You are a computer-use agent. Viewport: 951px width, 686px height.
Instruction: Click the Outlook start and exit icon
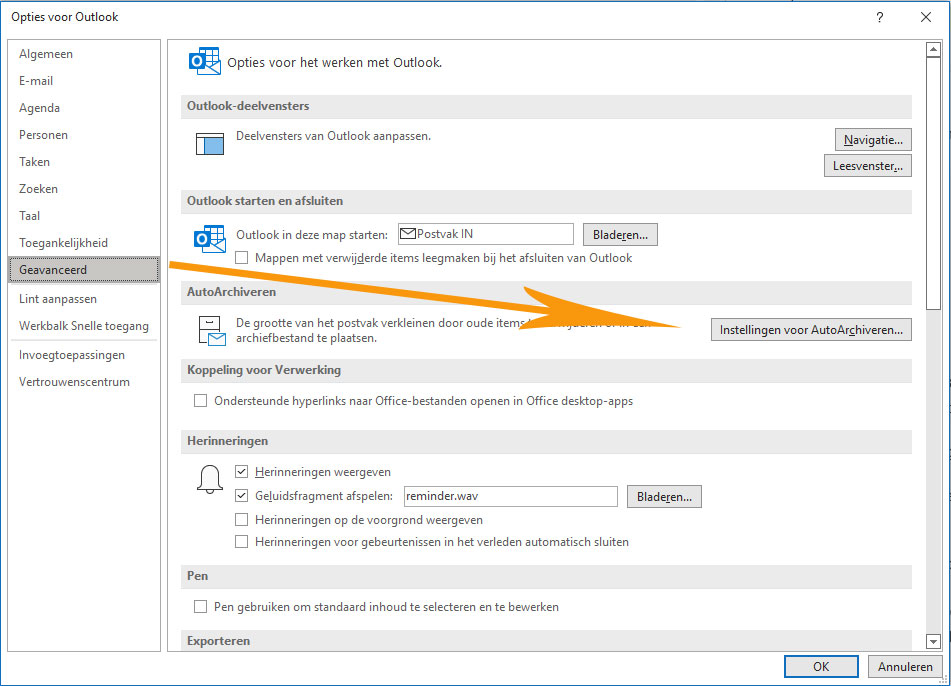210,240
